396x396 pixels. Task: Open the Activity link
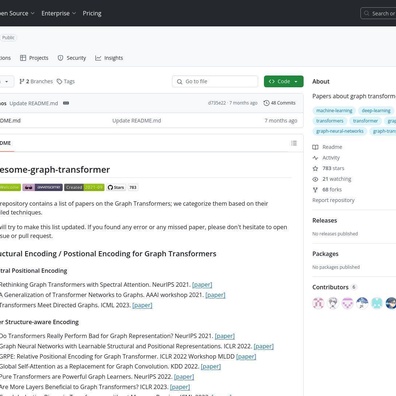coord(331,158)
